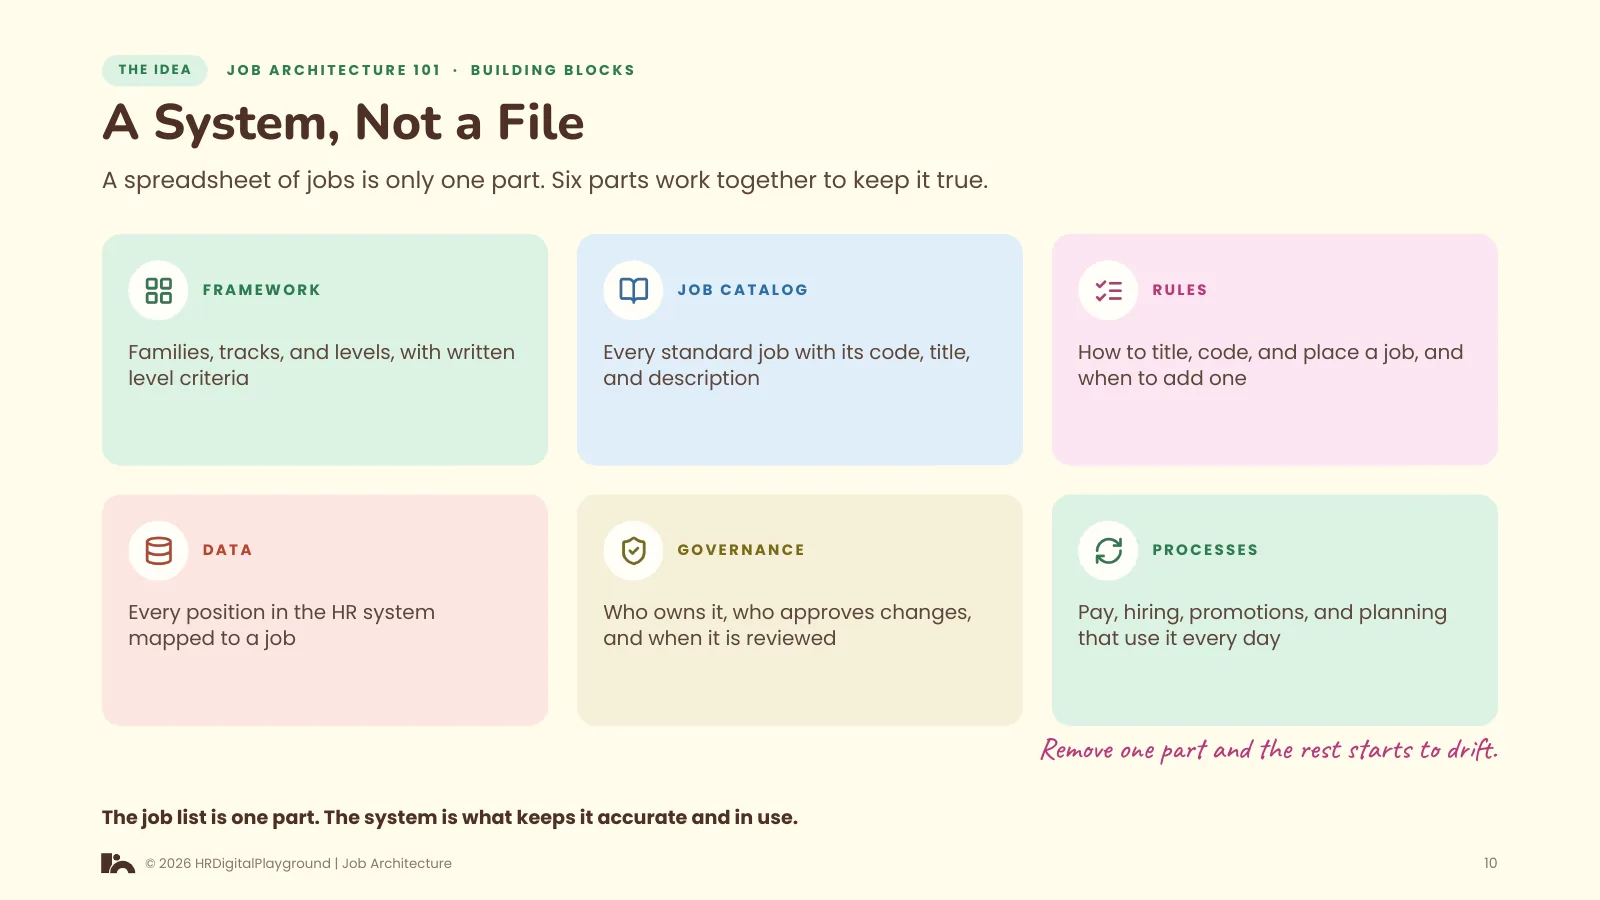Click the 'PROCESSES' card heading
The image size is (1600, 900).
coord(1205,550)
